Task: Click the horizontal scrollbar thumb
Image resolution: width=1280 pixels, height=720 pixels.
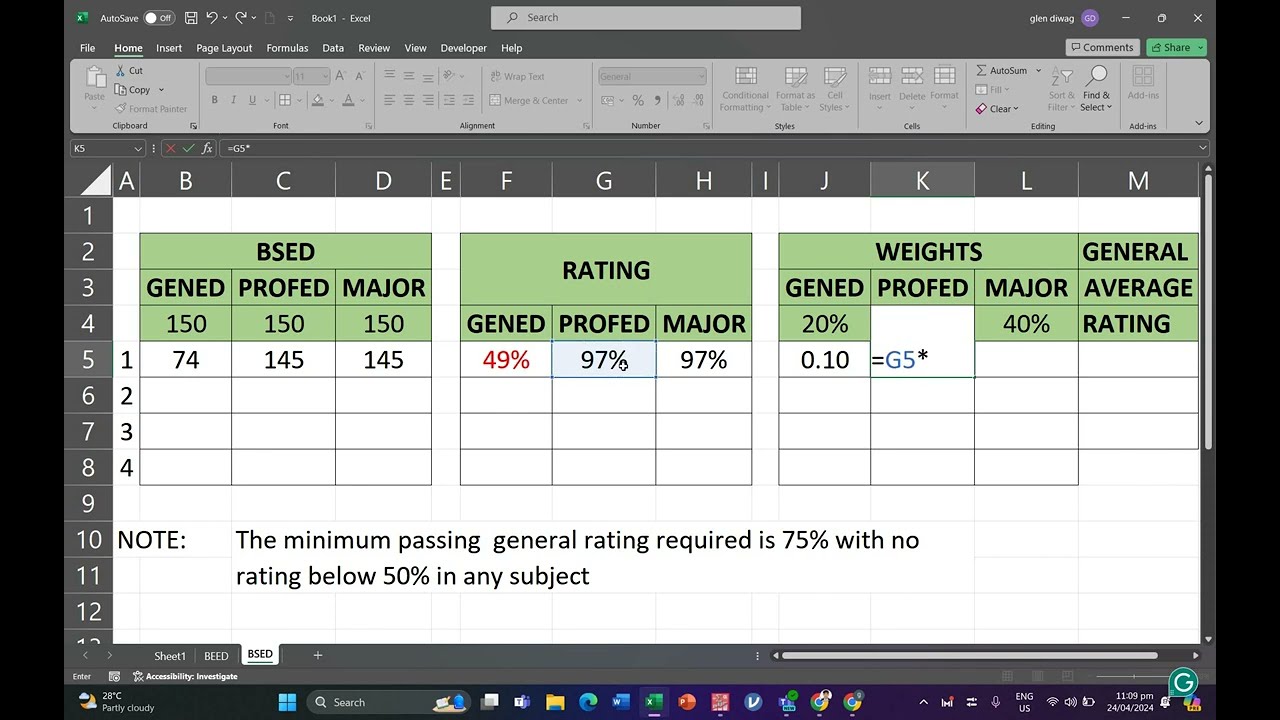Action: [970, 656]
